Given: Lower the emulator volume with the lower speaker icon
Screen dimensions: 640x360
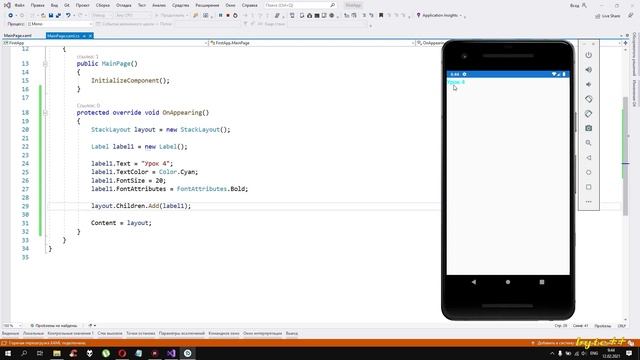Looking at the screenshot, I should [x=589, y=84].
